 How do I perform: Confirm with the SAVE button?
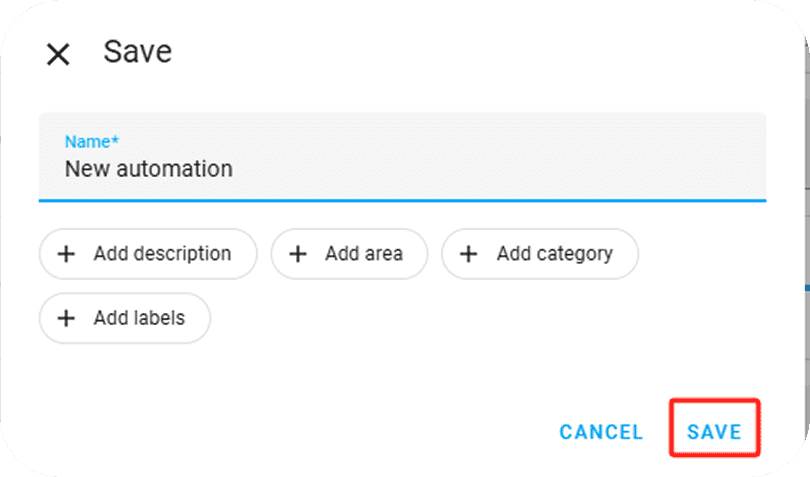[x=714, y=432]
